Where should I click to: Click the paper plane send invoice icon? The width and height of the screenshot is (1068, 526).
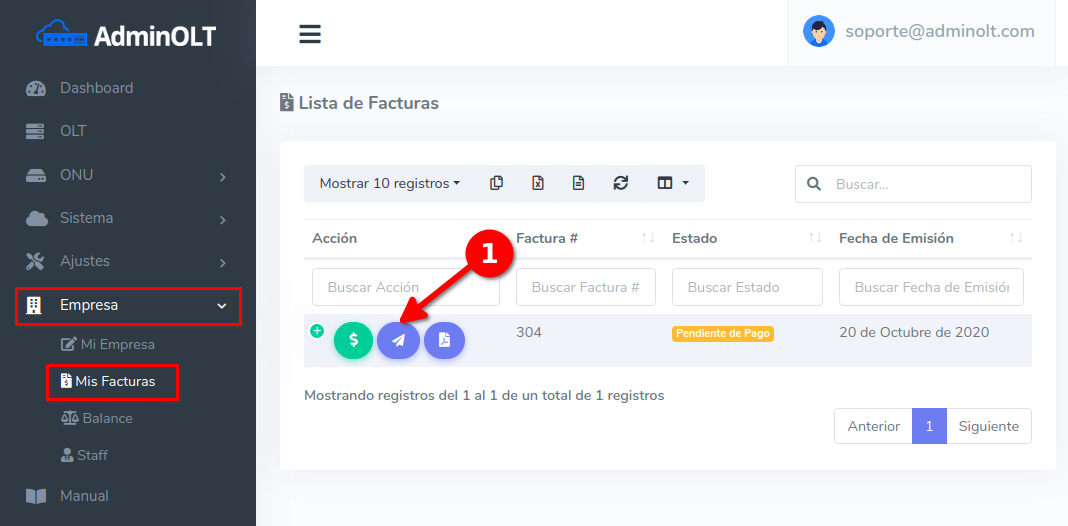[x=398, y=340]
